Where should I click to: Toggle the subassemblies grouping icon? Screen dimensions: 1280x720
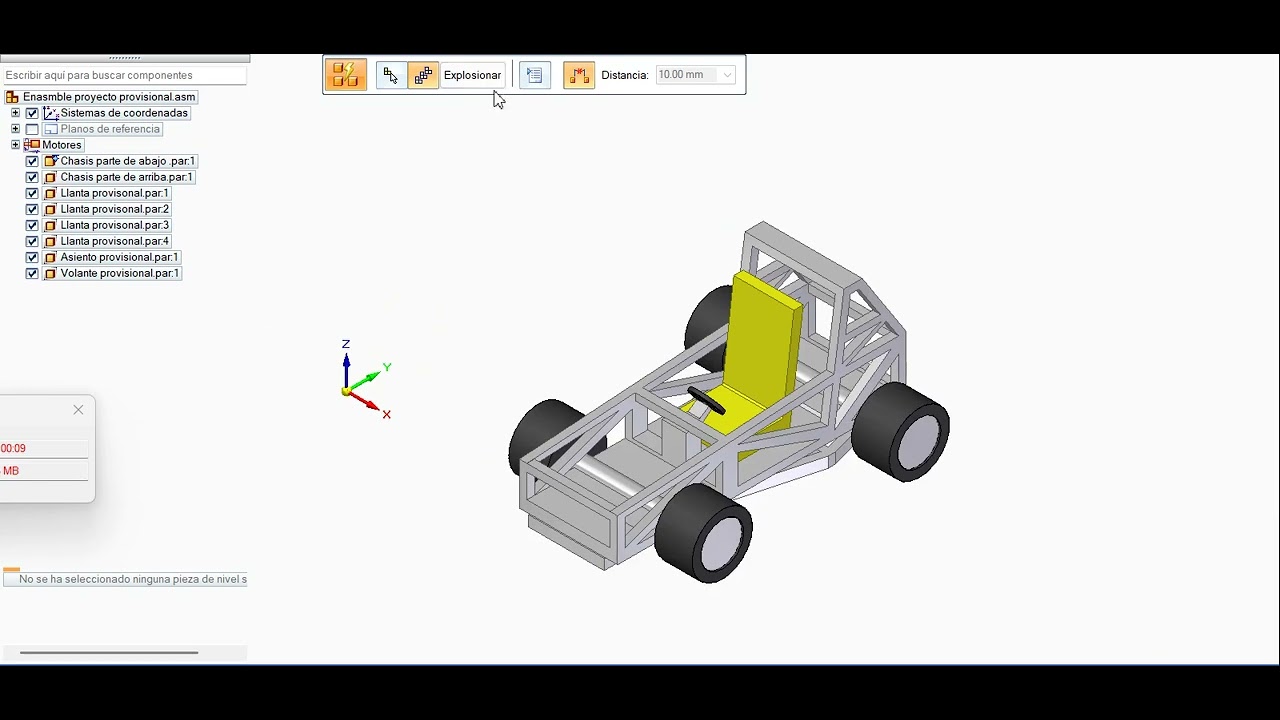tap(423, 75)
